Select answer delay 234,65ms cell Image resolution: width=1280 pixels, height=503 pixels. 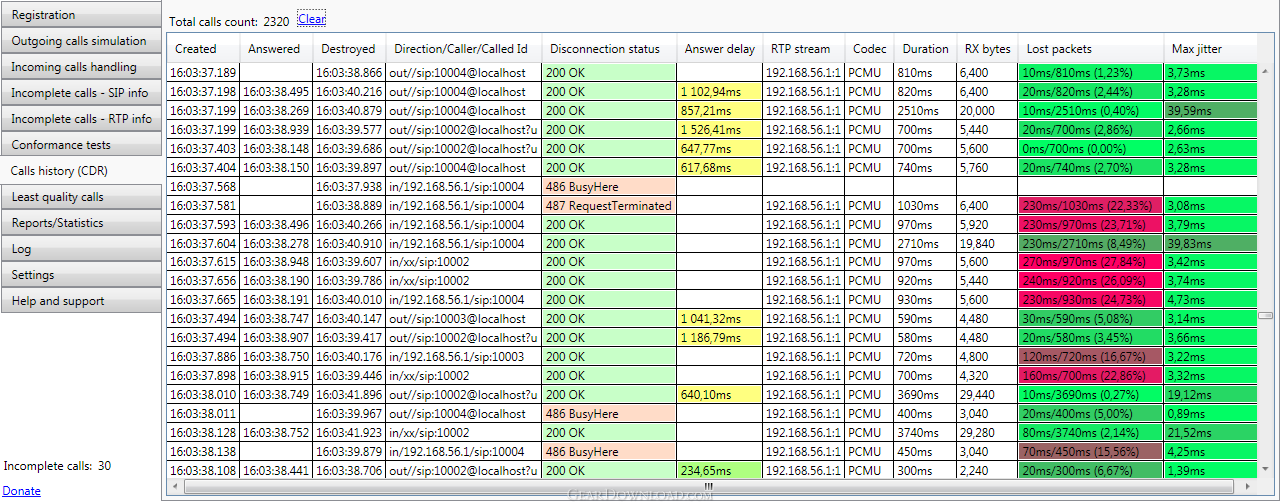coord(719,470)
